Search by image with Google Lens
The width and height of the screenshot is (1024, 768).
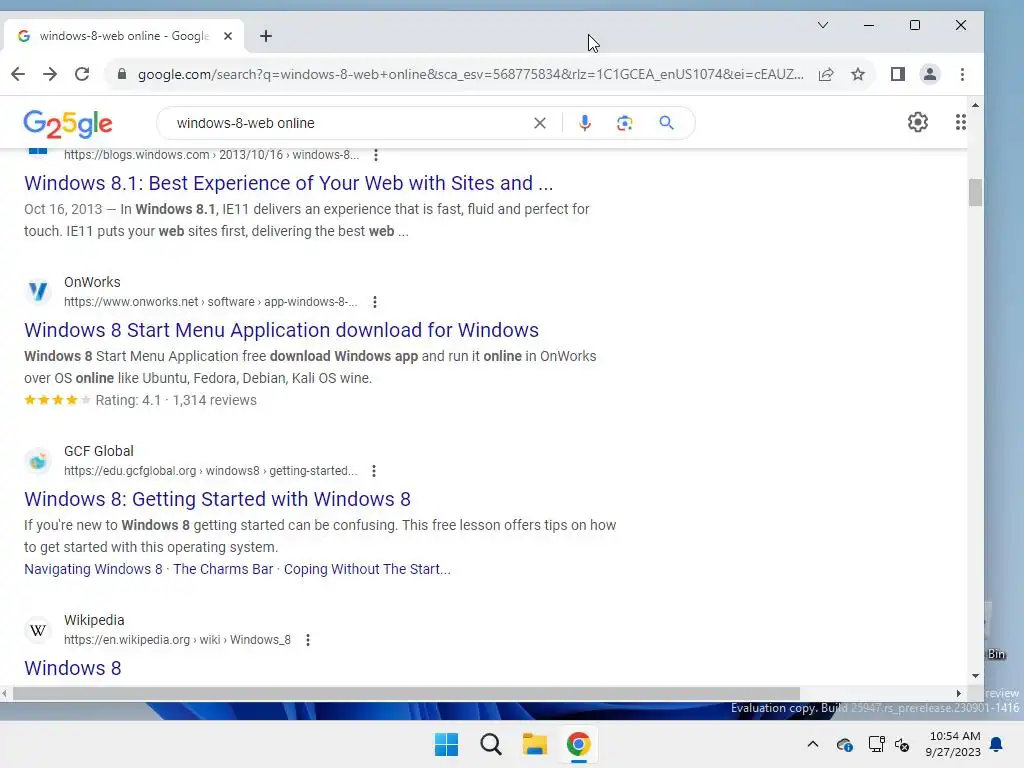(624, 123)
